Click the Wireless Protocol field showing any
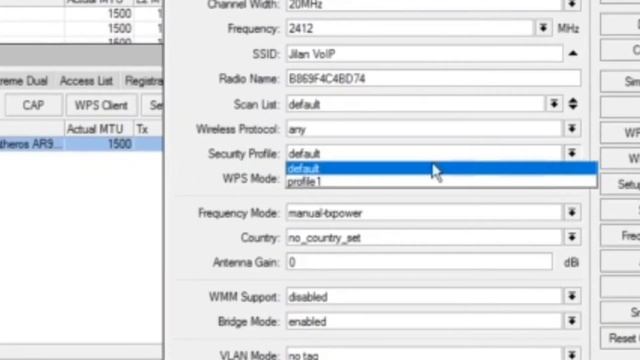Screen dimensions: 640x360 424,129
